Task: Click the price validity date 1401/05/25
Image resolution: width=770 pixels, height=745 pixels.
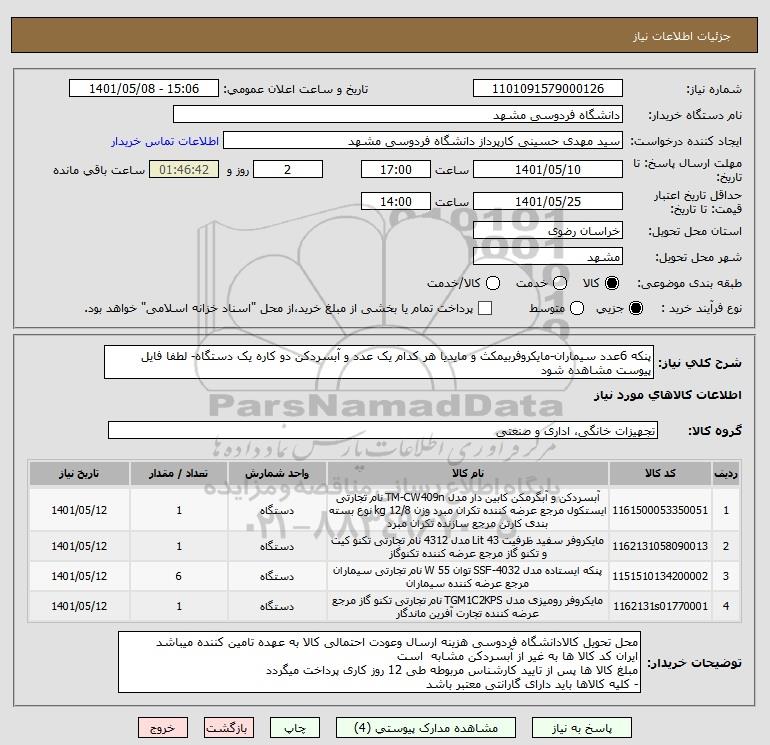Action: point(548,202)
